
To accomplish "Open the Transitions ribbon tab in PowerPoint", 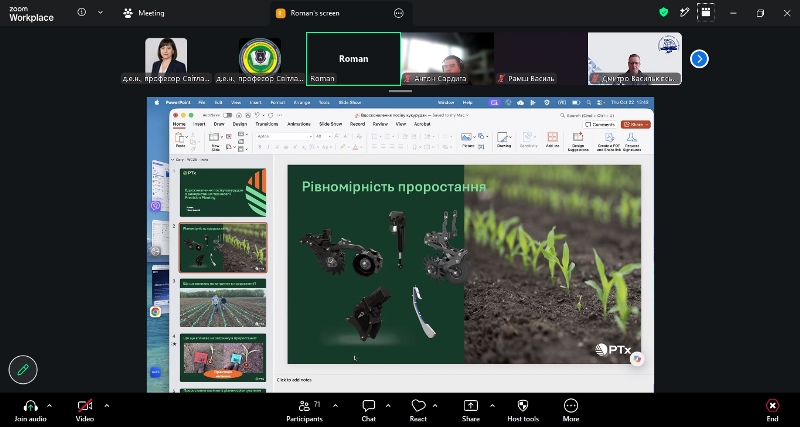I will tap(266, 124).
